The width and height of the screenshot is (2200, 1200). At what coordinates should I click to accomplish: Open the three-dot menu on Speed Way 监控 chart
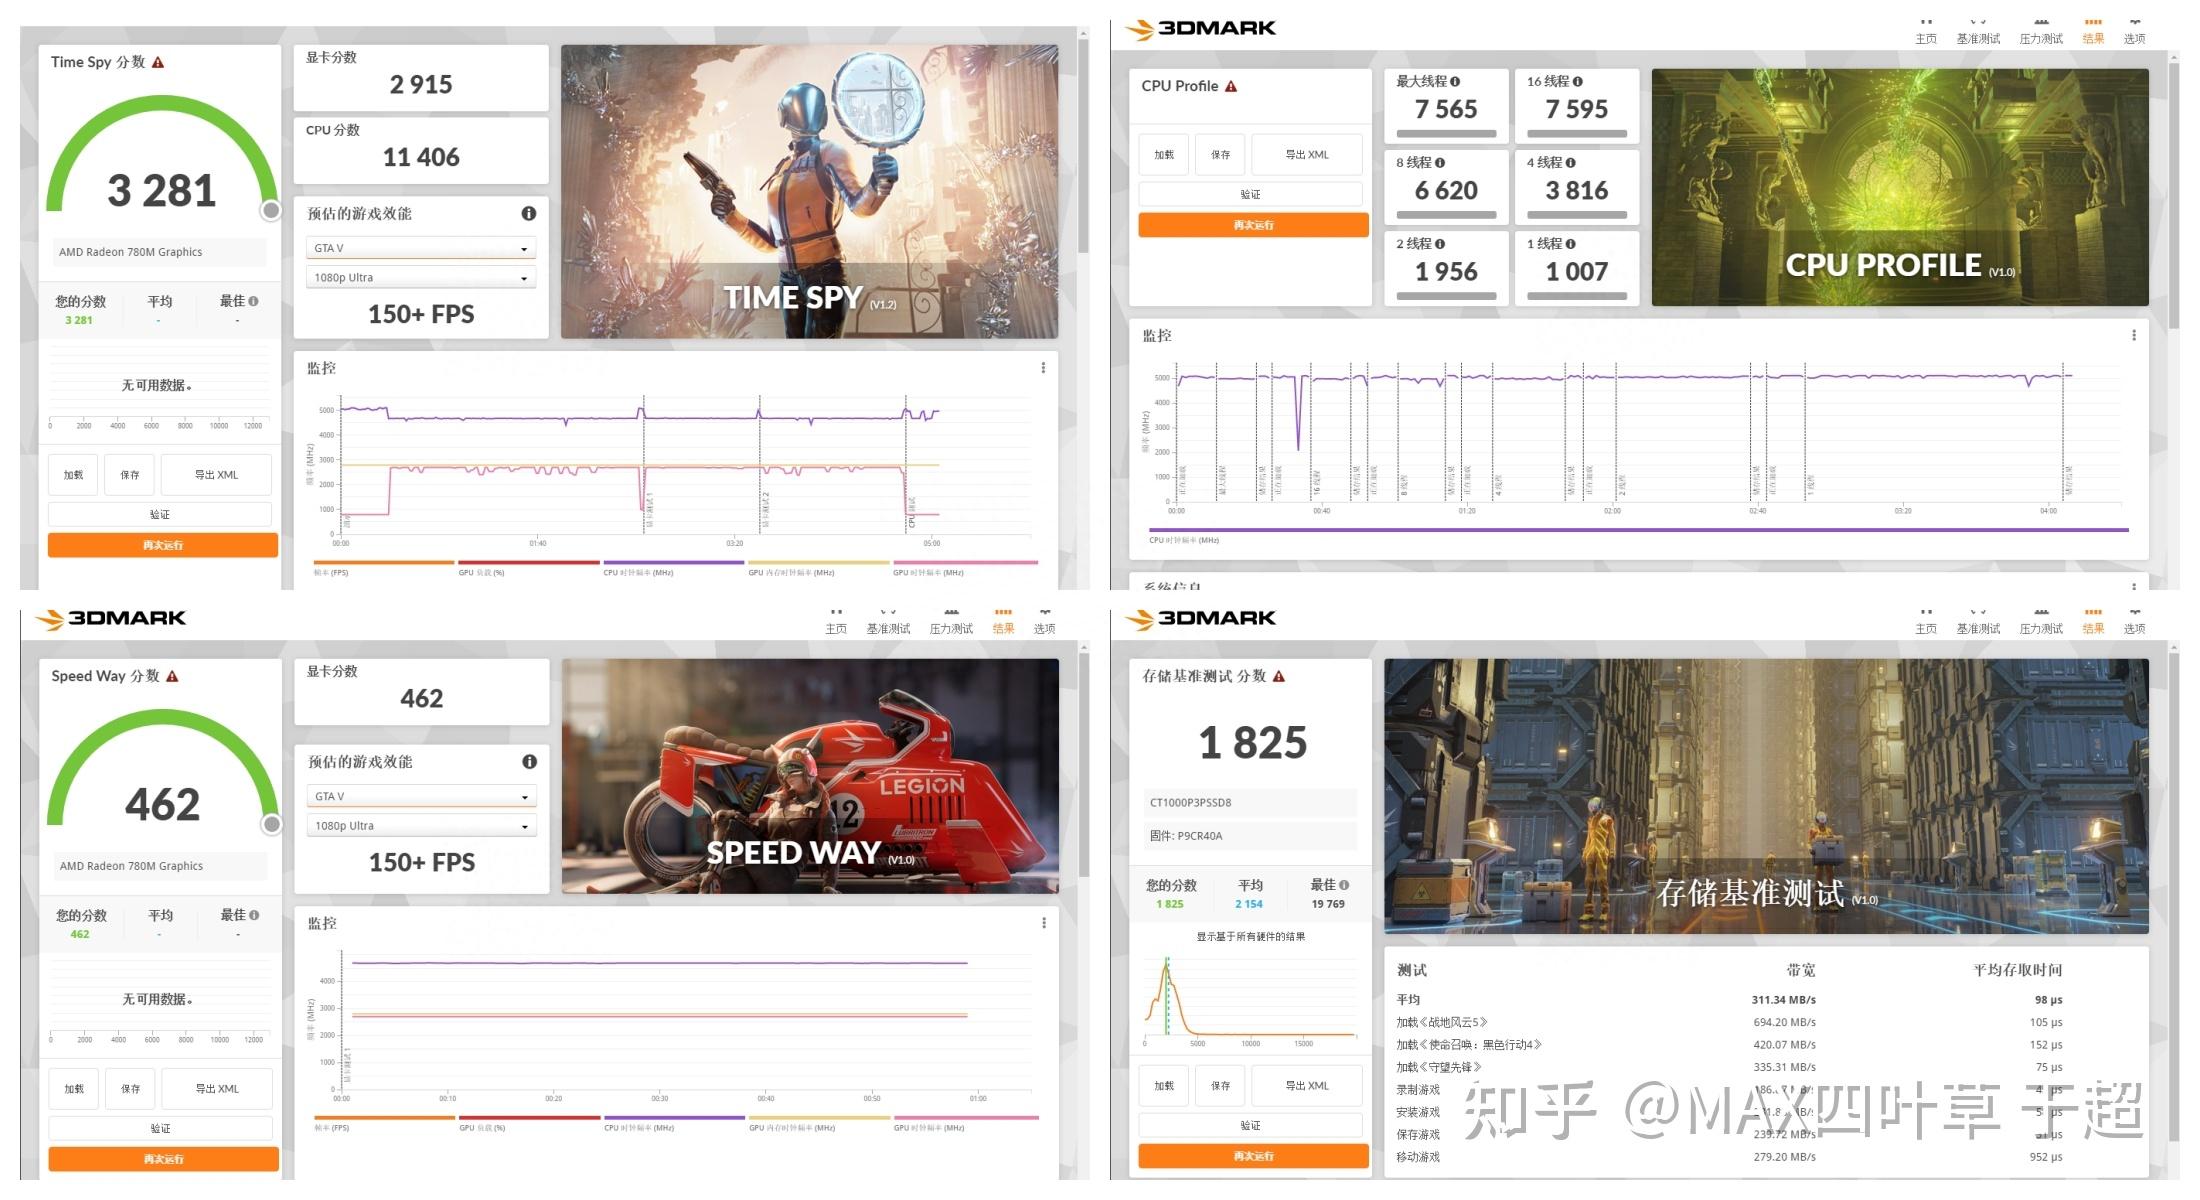(x=1044, y=923)
